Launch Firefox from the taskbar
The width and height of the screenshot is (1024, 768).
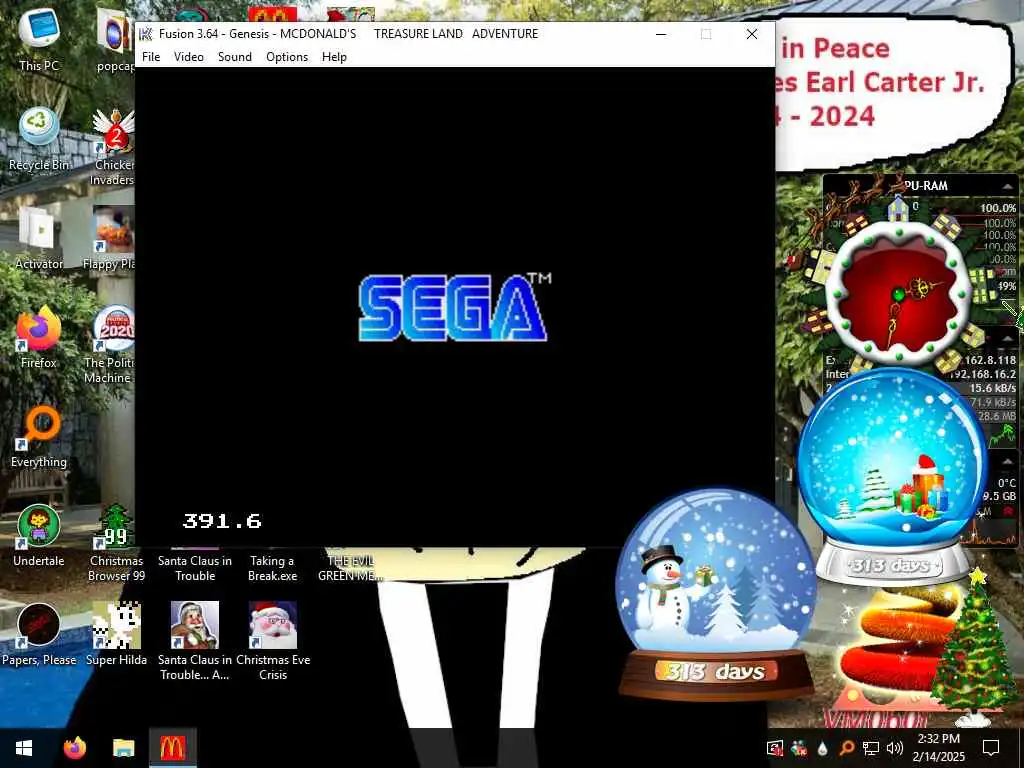tap(75, 748)
